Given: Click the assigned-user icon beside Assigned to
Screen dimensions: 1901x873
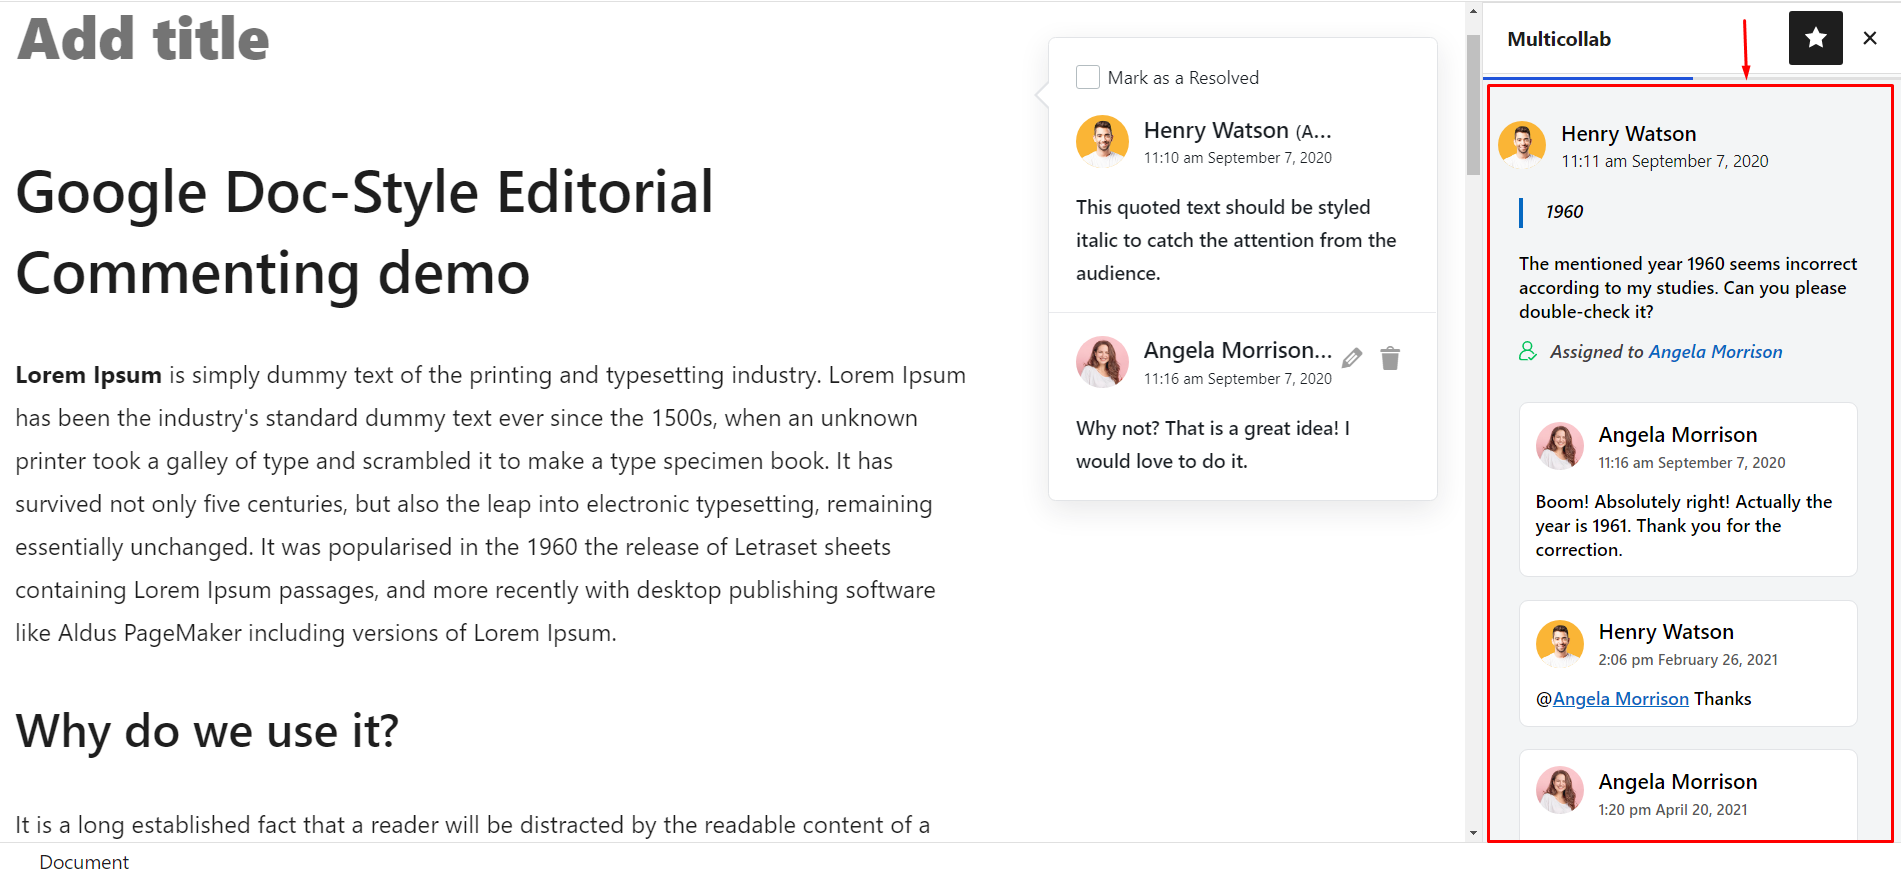Looking at the screenshot, I should pos(1528,351).
